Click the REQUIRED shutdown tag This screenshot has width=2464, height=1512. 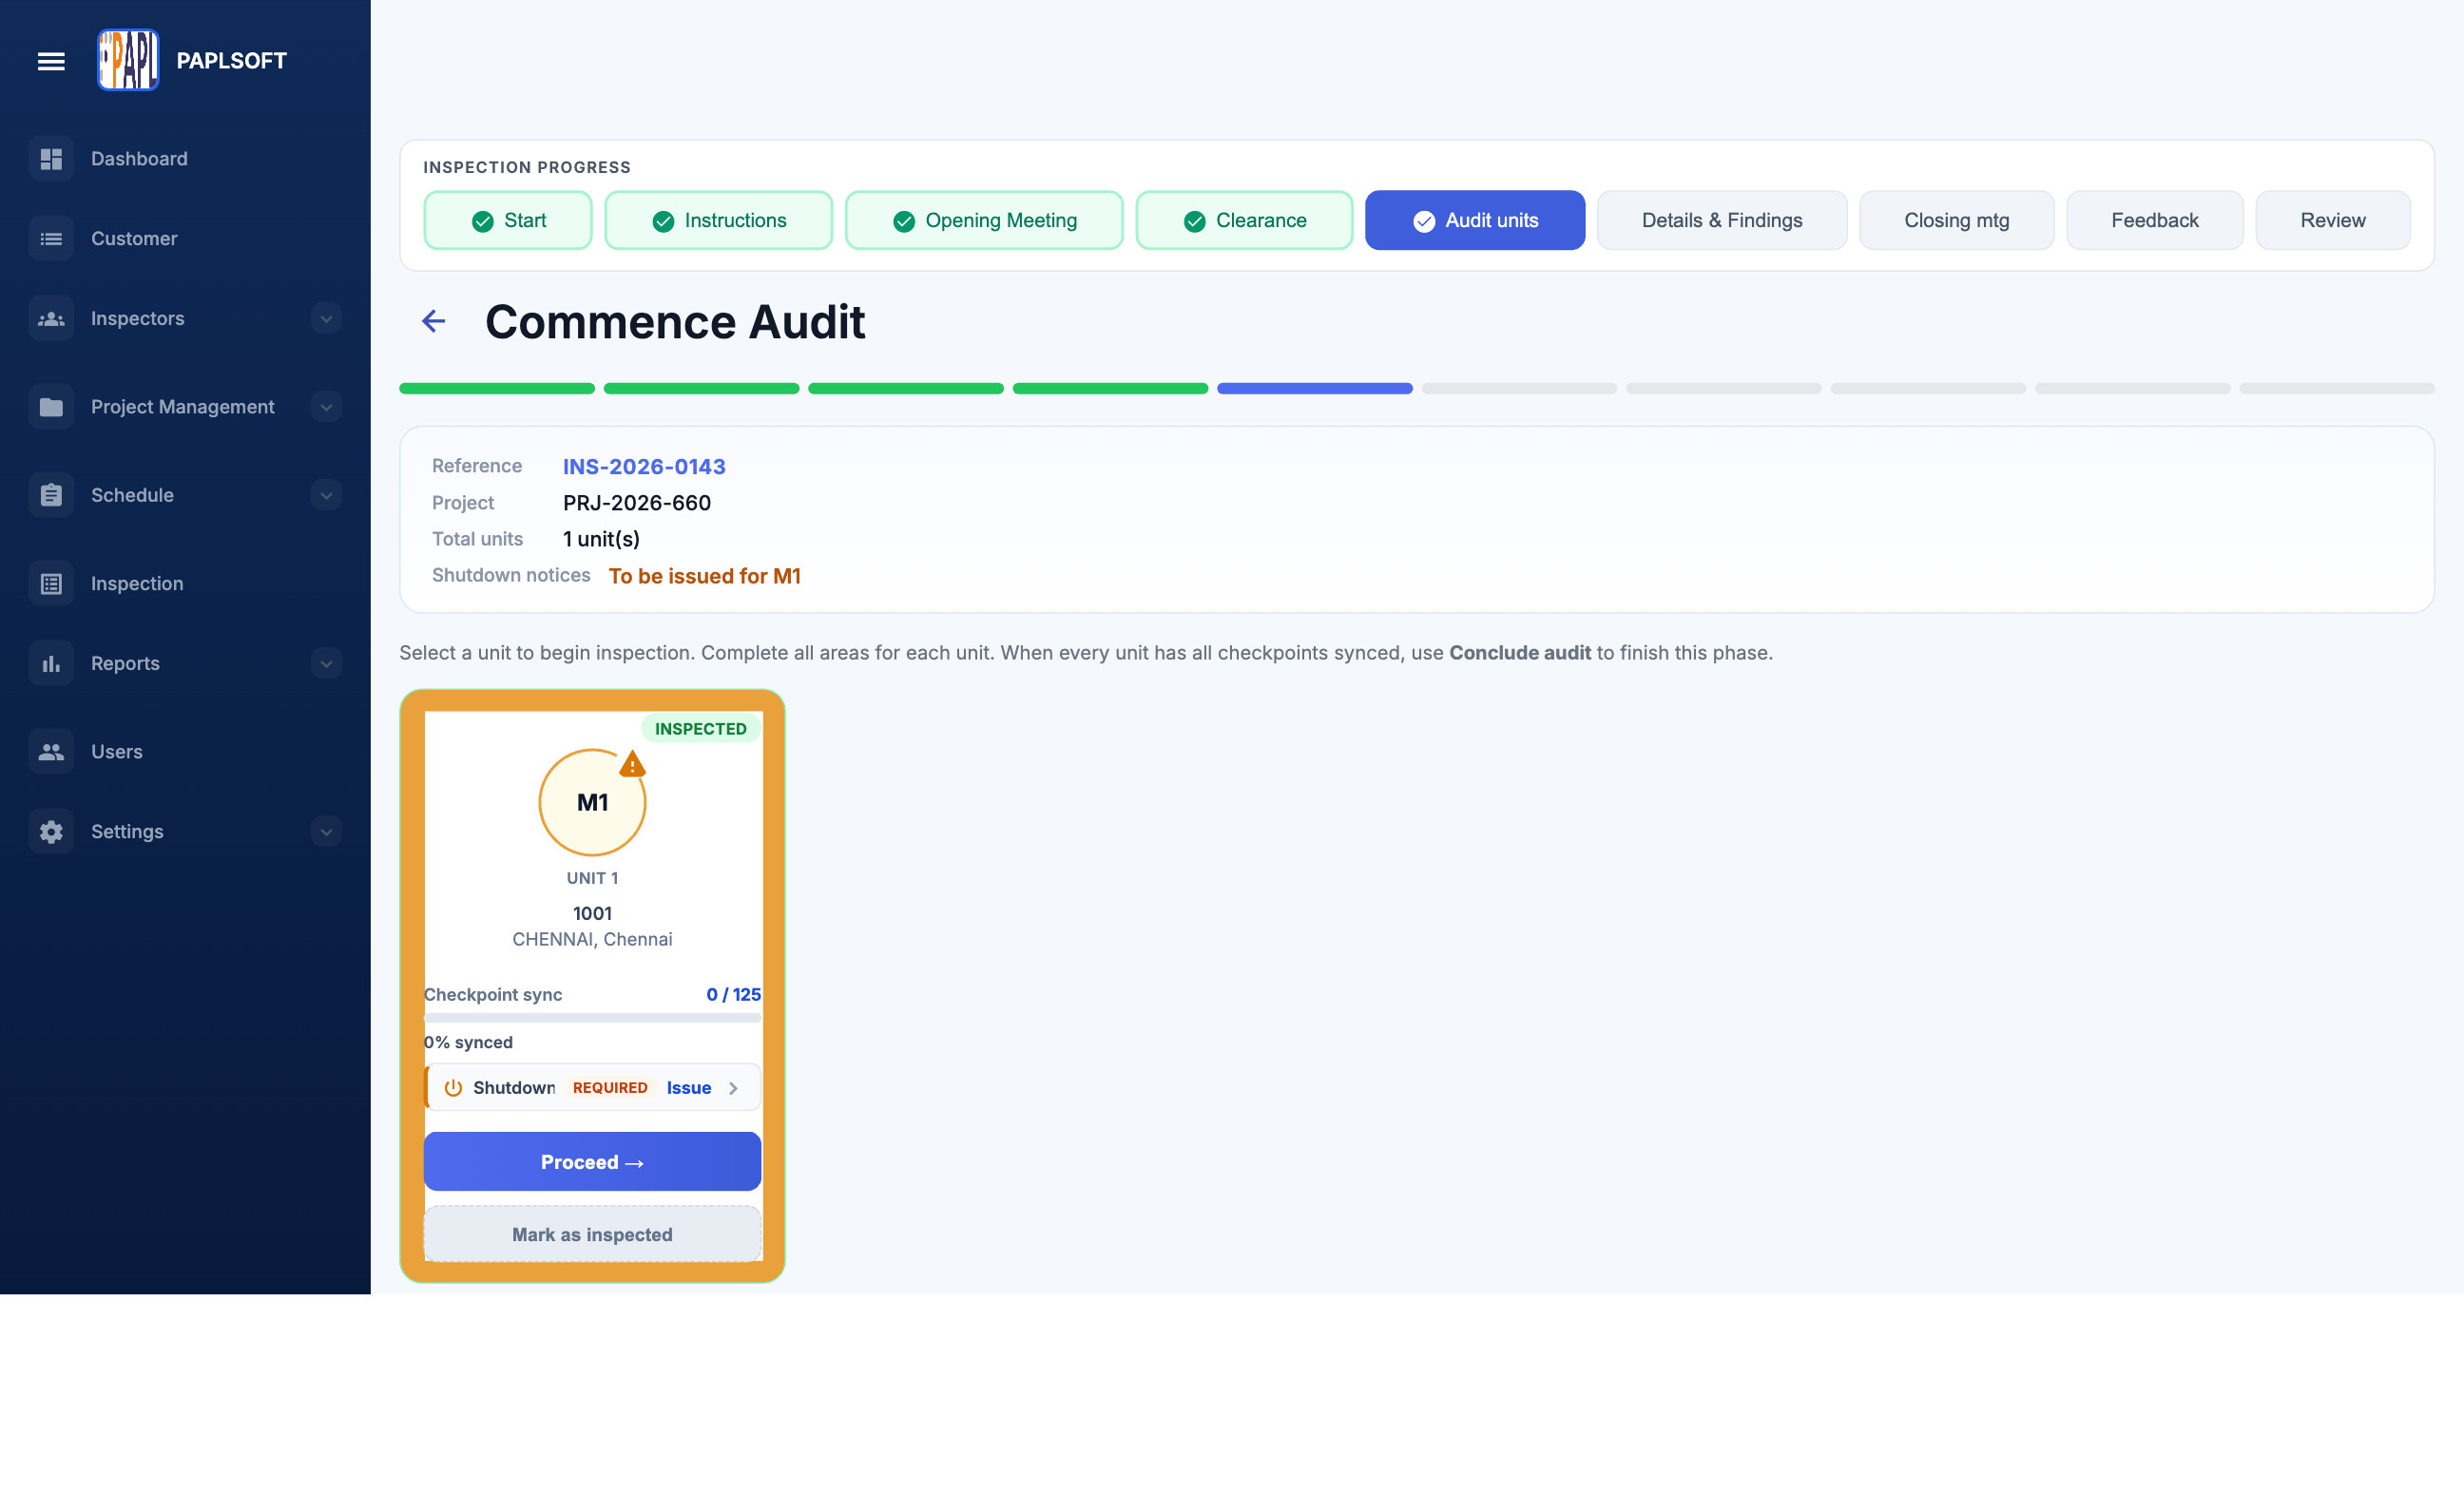[x=610, y=1088]
